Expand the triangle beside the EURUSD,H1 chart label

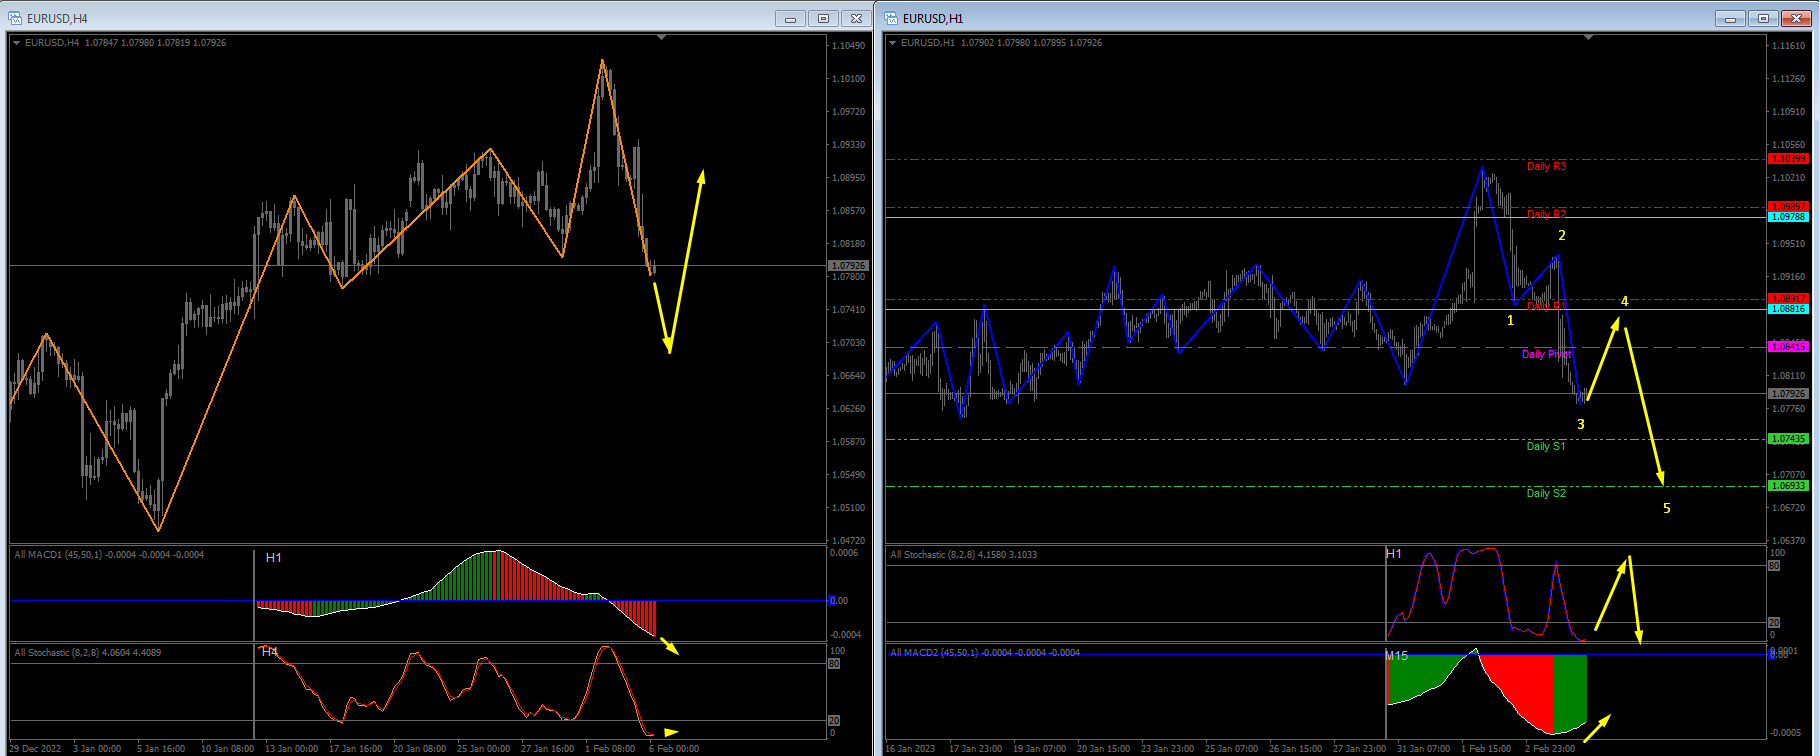click(893, 43)
